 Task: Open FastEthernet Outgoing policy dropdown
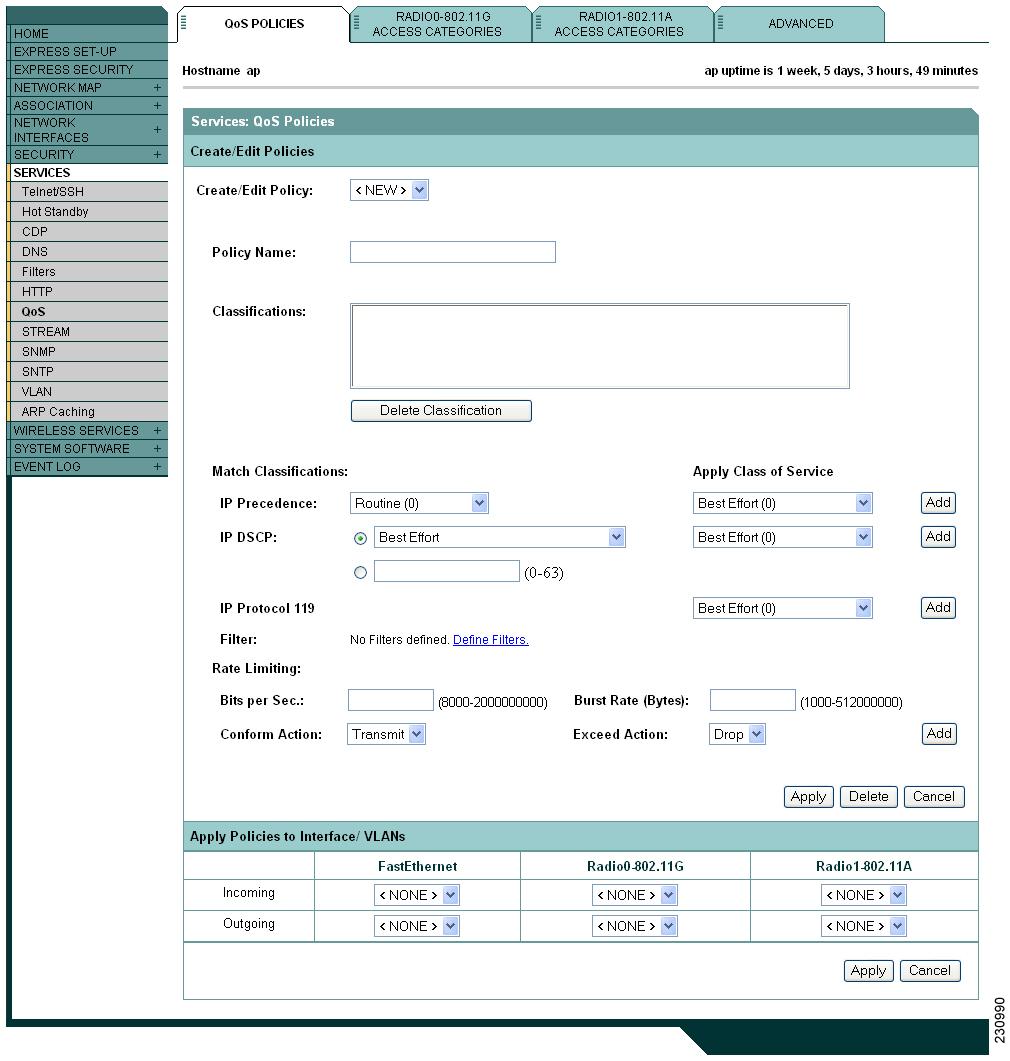pos(417,926)
